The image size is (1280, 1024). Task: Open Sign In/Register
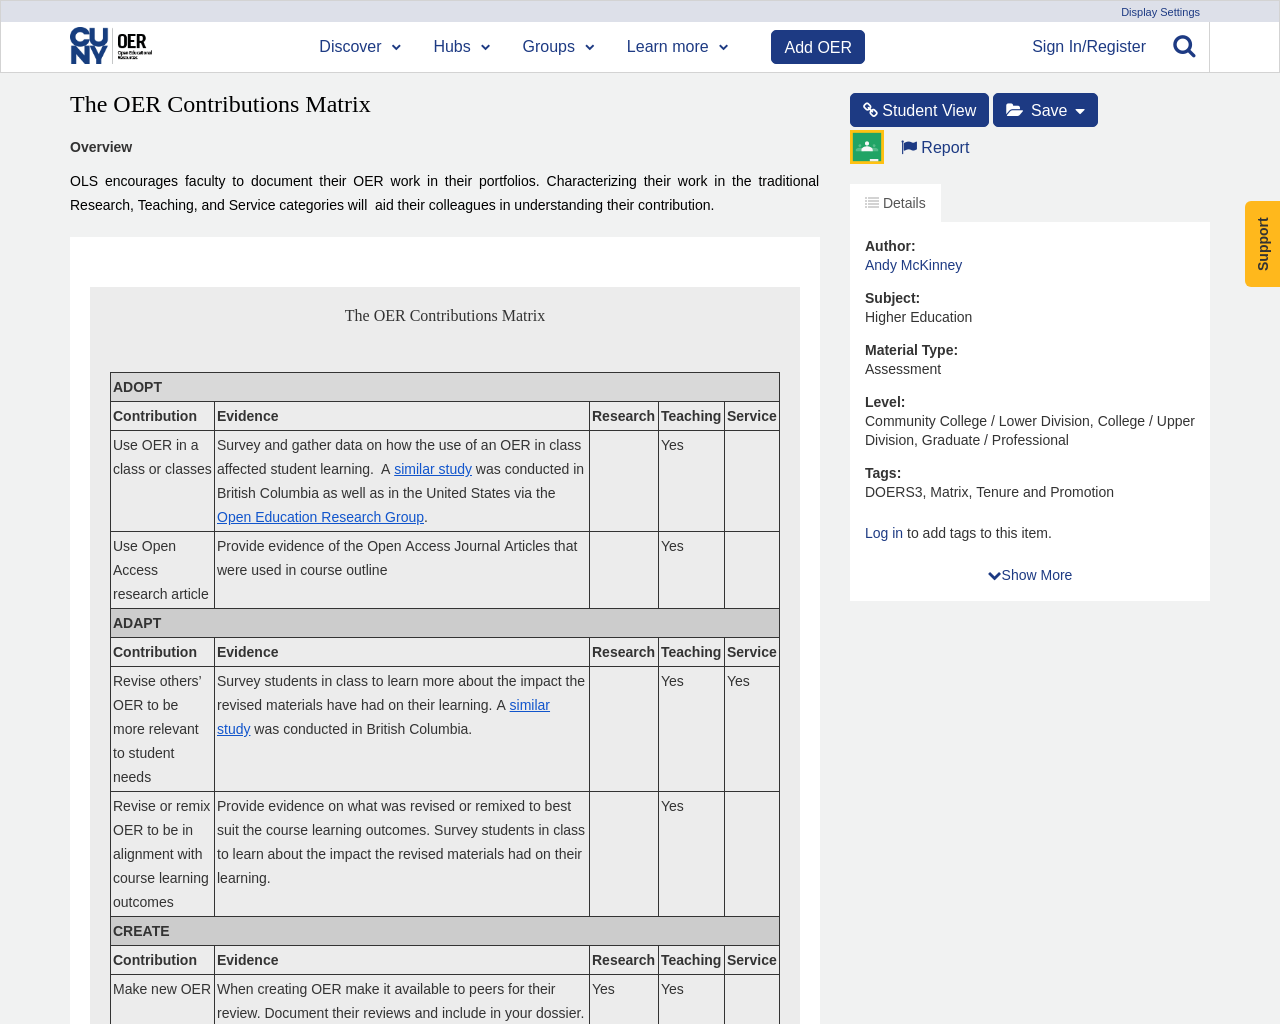(x=1088, y=44)
